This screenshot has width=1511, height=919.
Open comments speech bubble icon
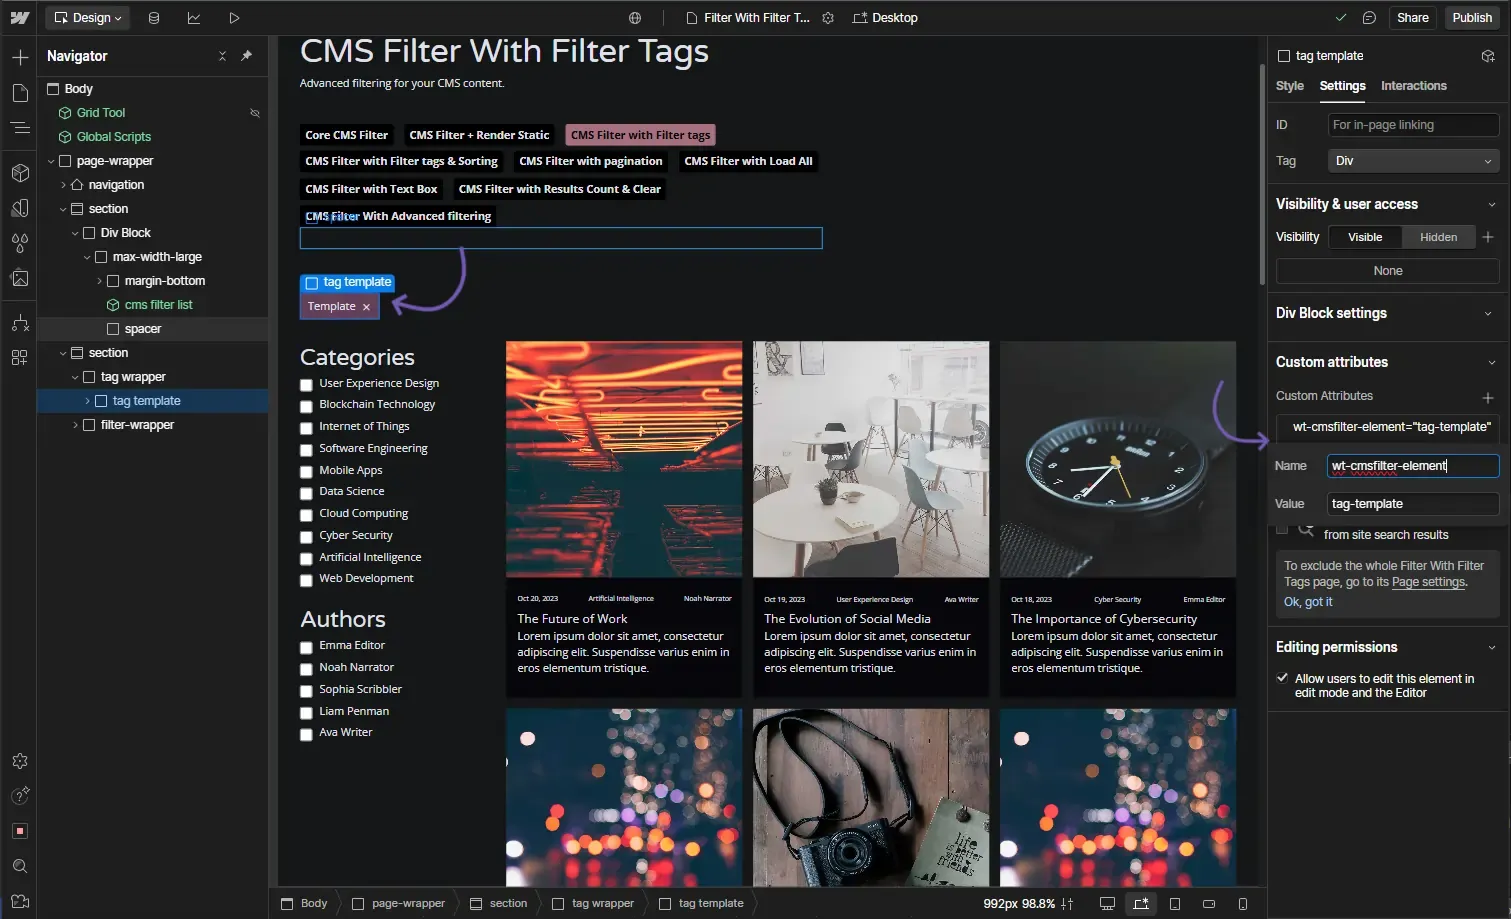coord(1369,18)
